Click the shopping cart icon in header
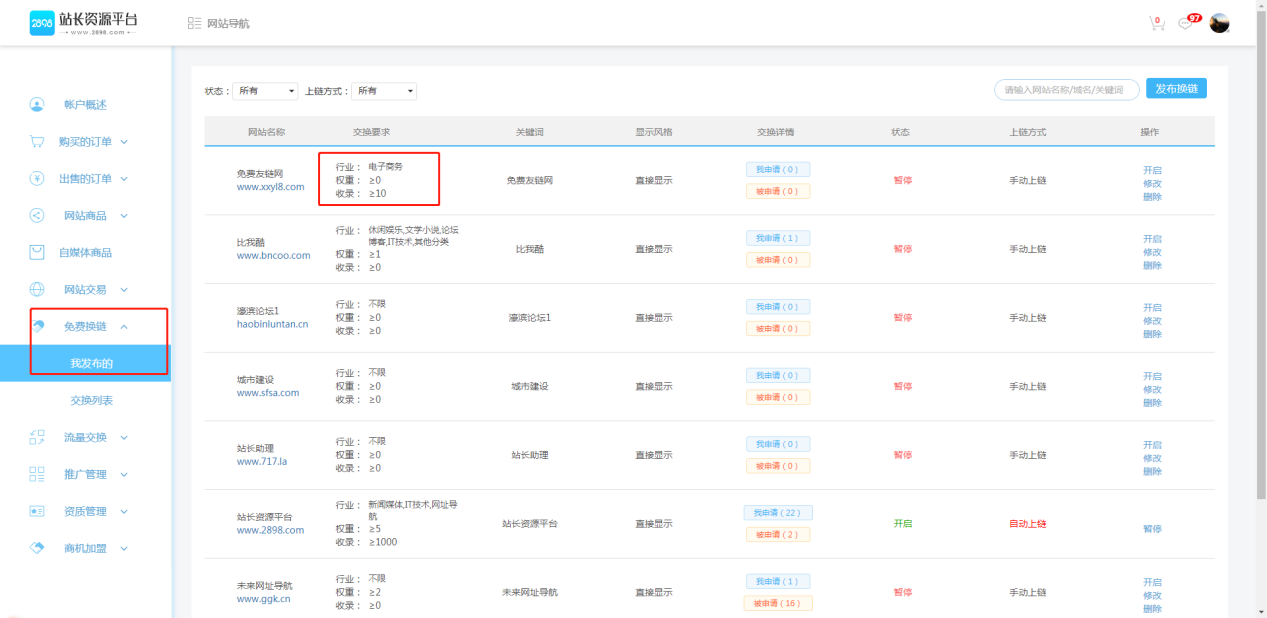This screenshot has height=618, width=1267. coord(1156,23)
